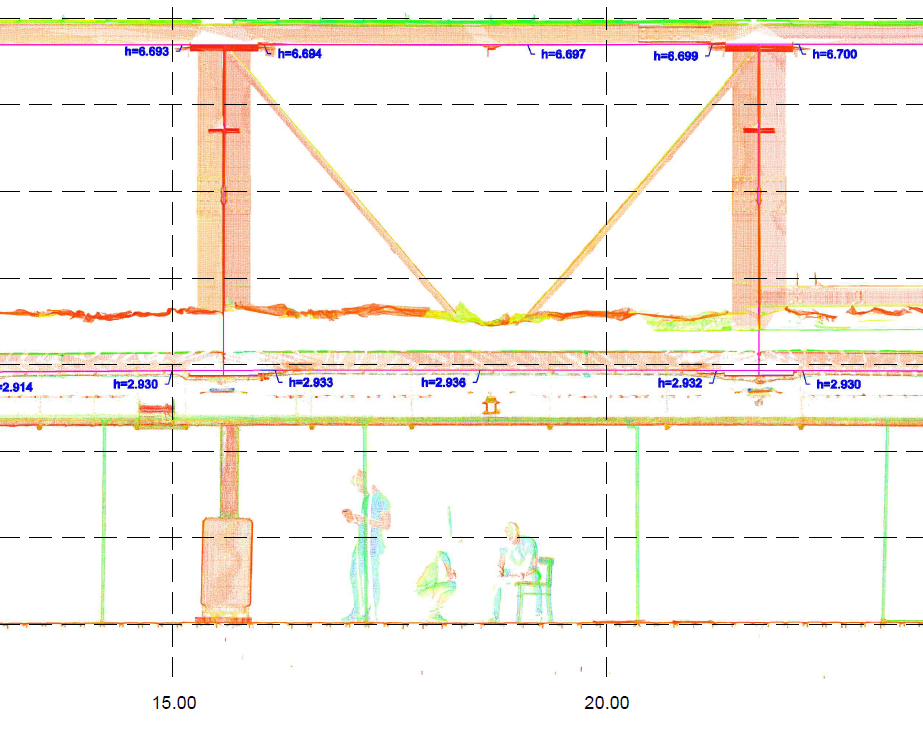Click the 15.00 axis coordinate label
Image resolution: width=923 pixels, height=731 pixels.
[173, 703]
